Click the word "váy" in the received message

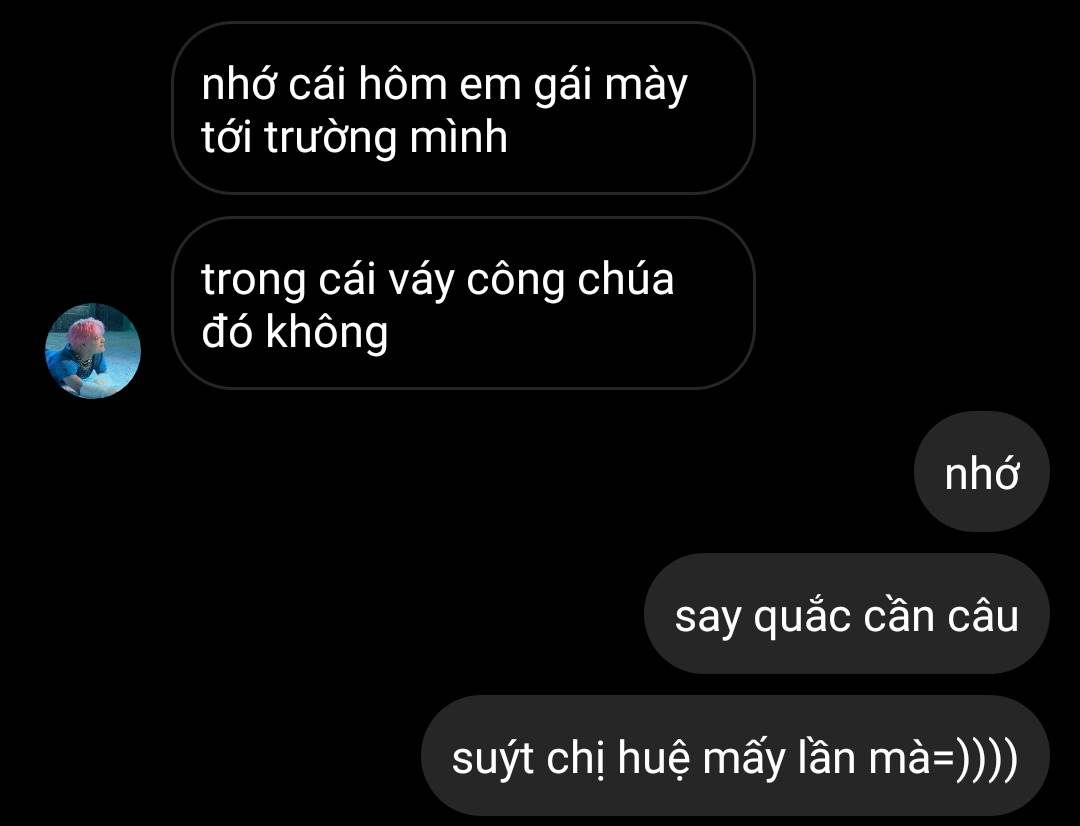click(421, 281)
